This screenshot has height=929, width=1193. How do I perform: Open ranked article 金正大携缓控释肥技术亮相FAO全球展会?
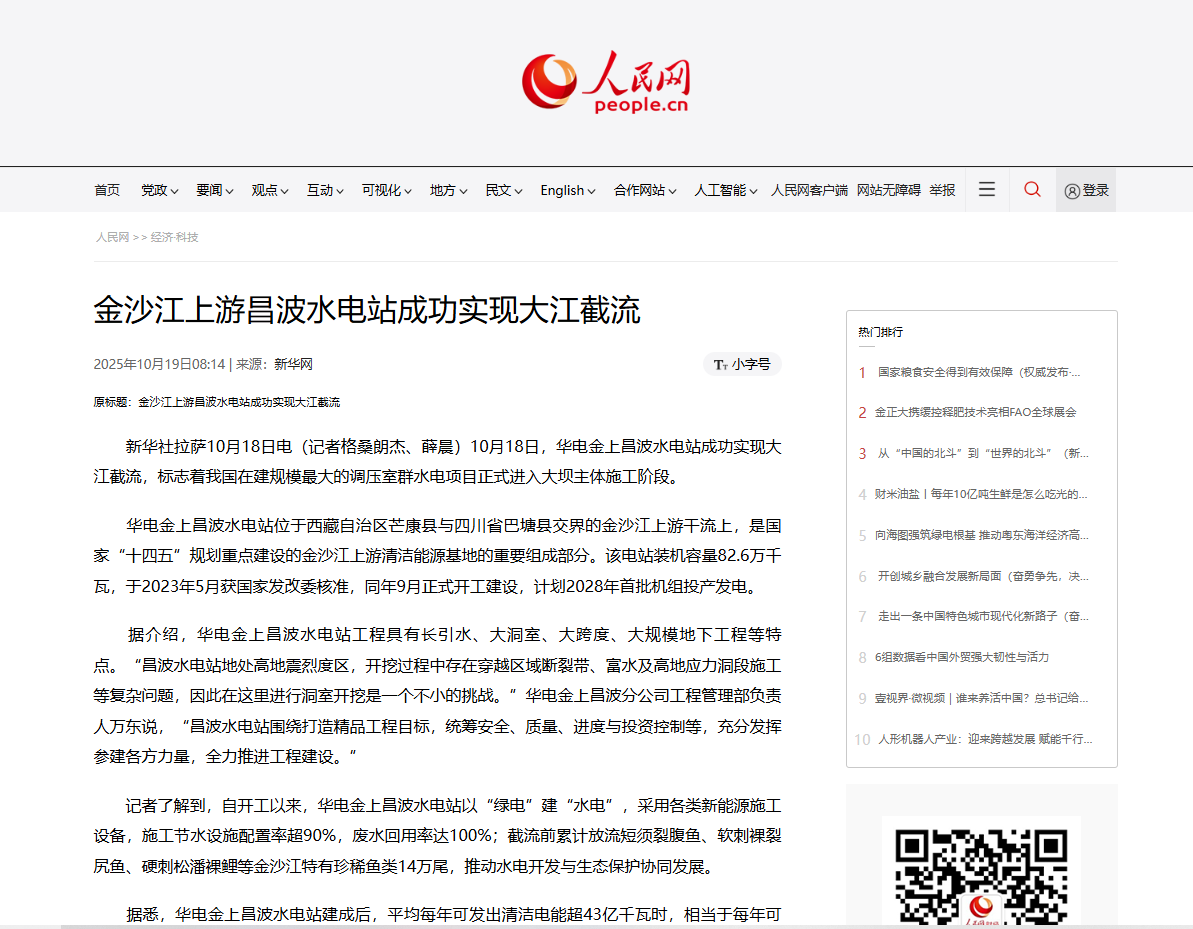click(975, 412)
